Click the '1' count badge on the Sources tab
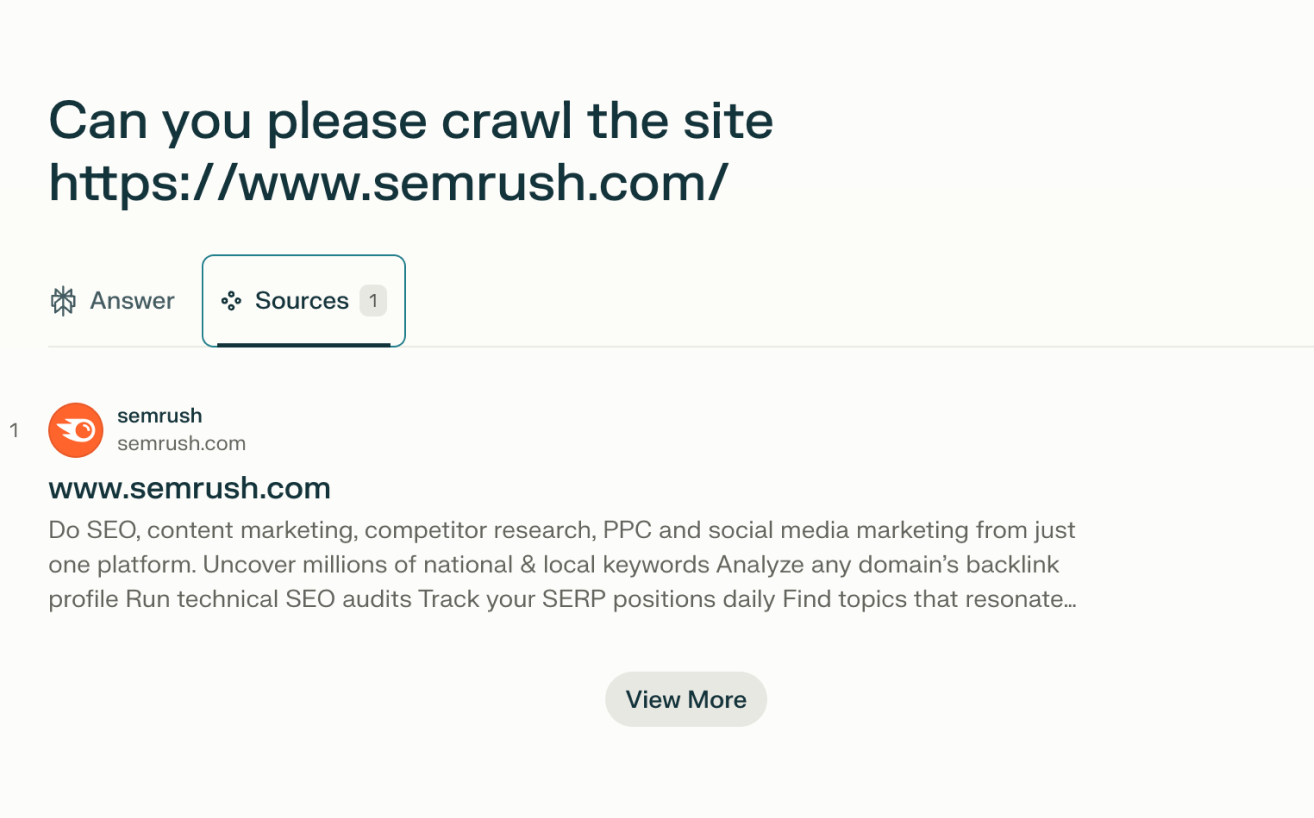 (x=372, y=299)
